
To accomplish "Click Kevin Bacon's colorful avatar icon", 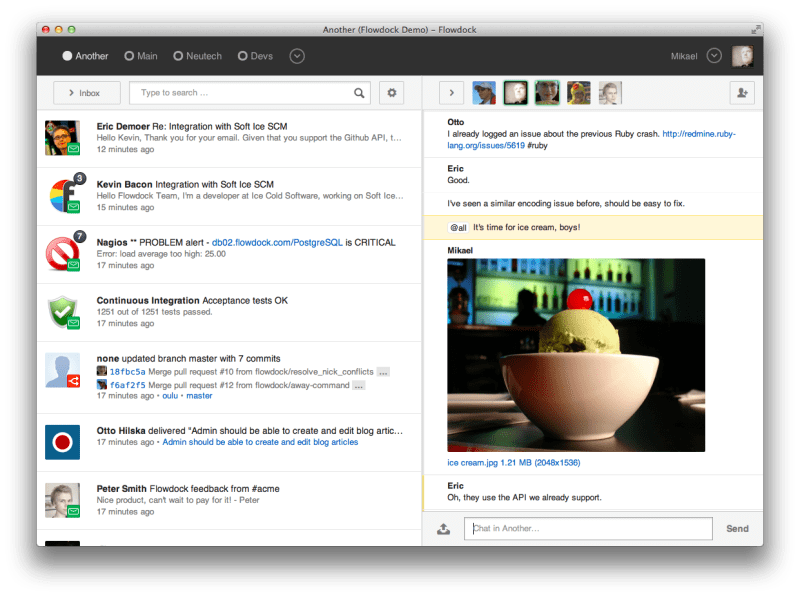I will click(x=62, y=193).
